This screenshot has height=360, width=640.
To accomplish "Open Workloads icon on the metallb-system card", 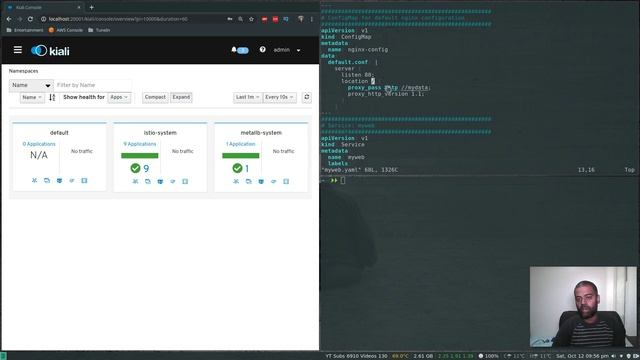I will pyautogui.click(x=261, y=181).
